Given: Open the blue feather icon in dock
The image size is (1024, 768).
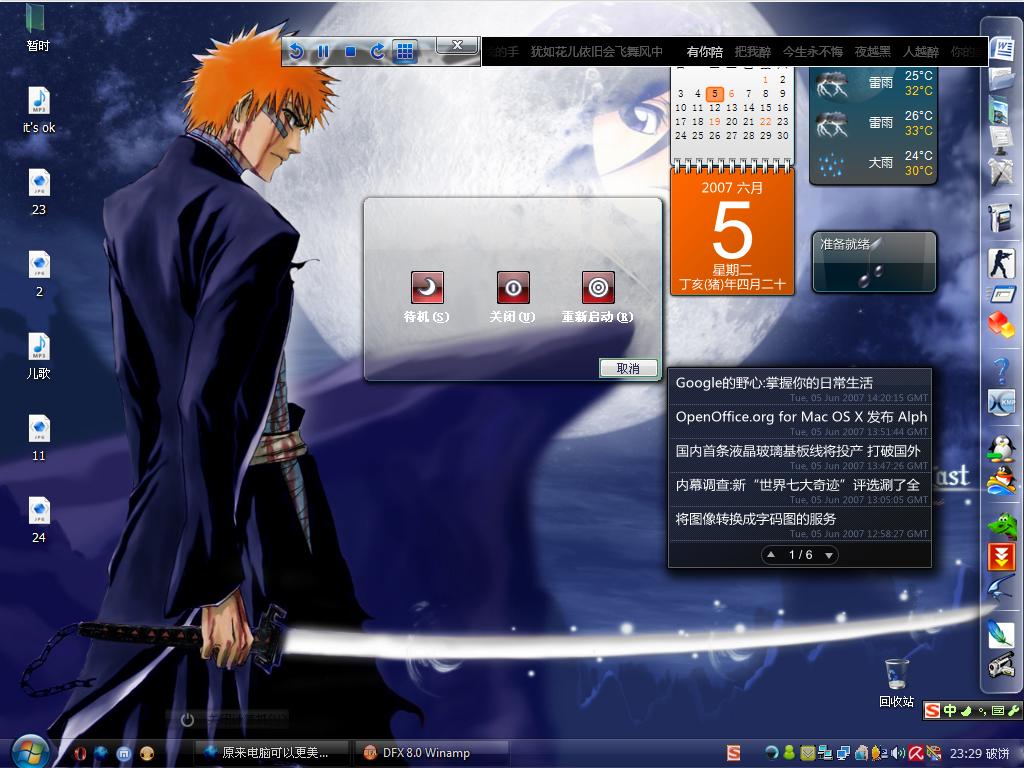Looking at the screenshot, I should [x=1002, y=633].
